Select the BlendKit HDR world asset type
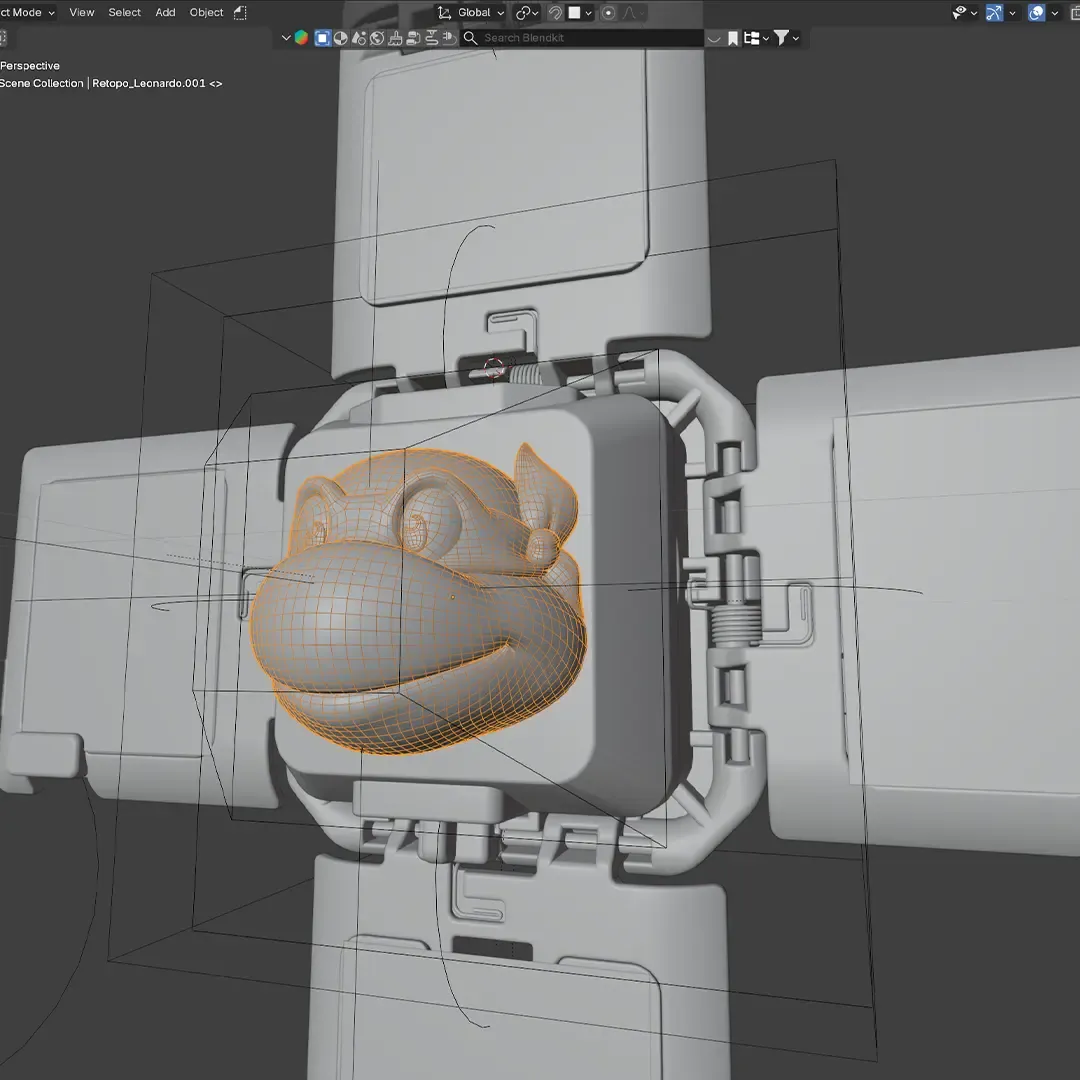 377,38
